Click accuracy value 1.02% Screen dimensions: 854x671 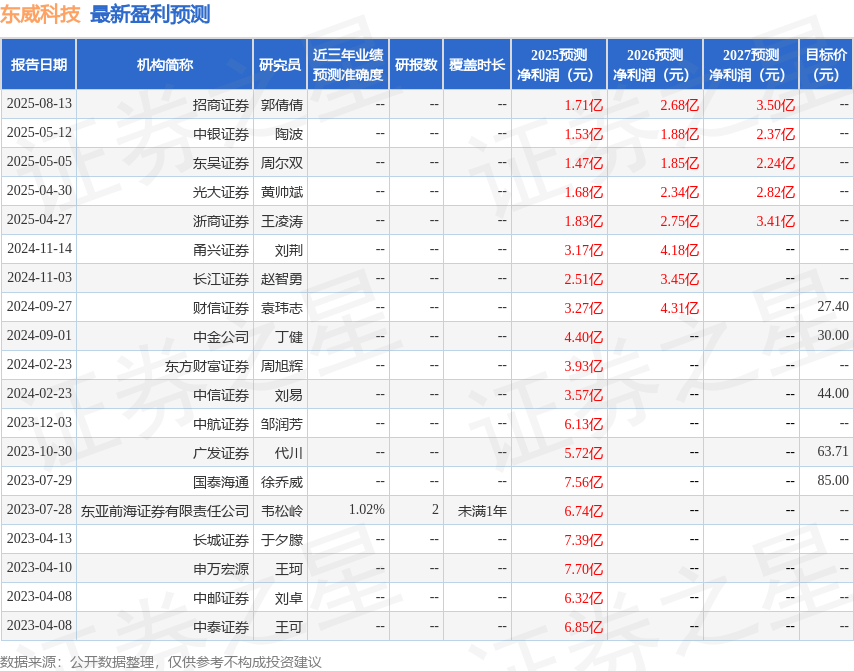[x=367, y=509]
